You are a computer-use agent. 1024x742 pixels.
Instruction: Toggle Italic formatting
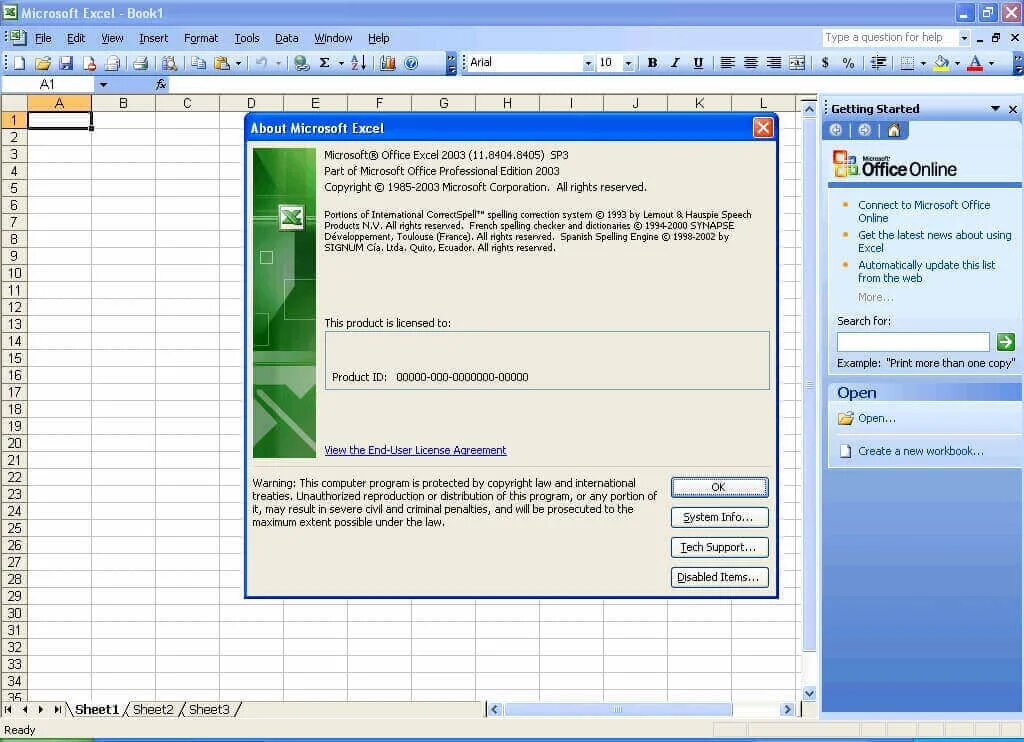point(675,63)
